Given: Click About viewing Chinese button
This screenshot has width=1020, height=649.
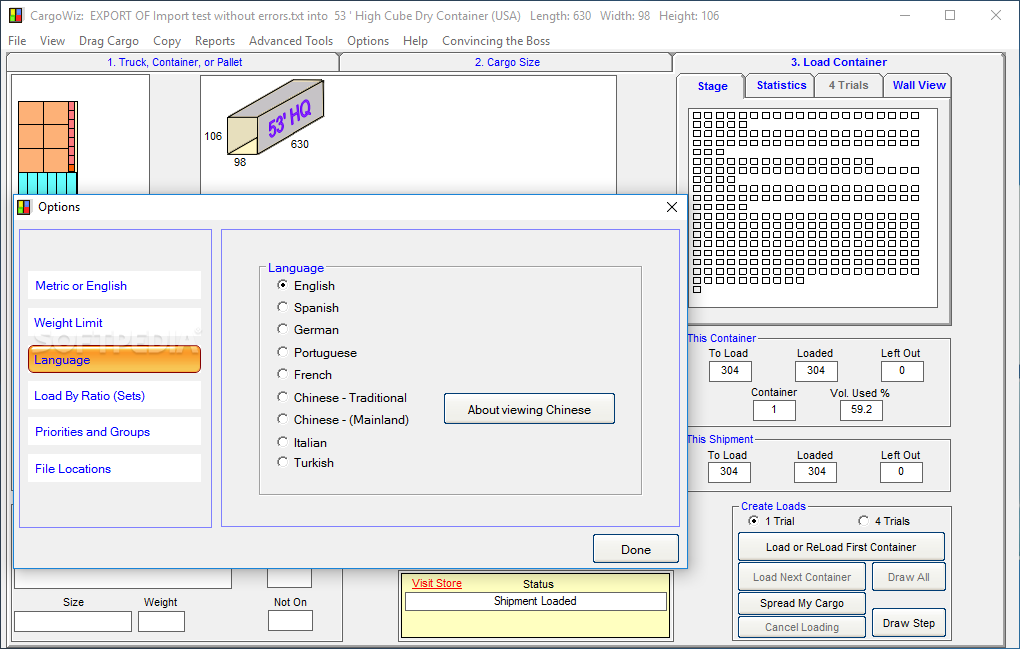Looking at the screenshot, I should coord(529,409).
